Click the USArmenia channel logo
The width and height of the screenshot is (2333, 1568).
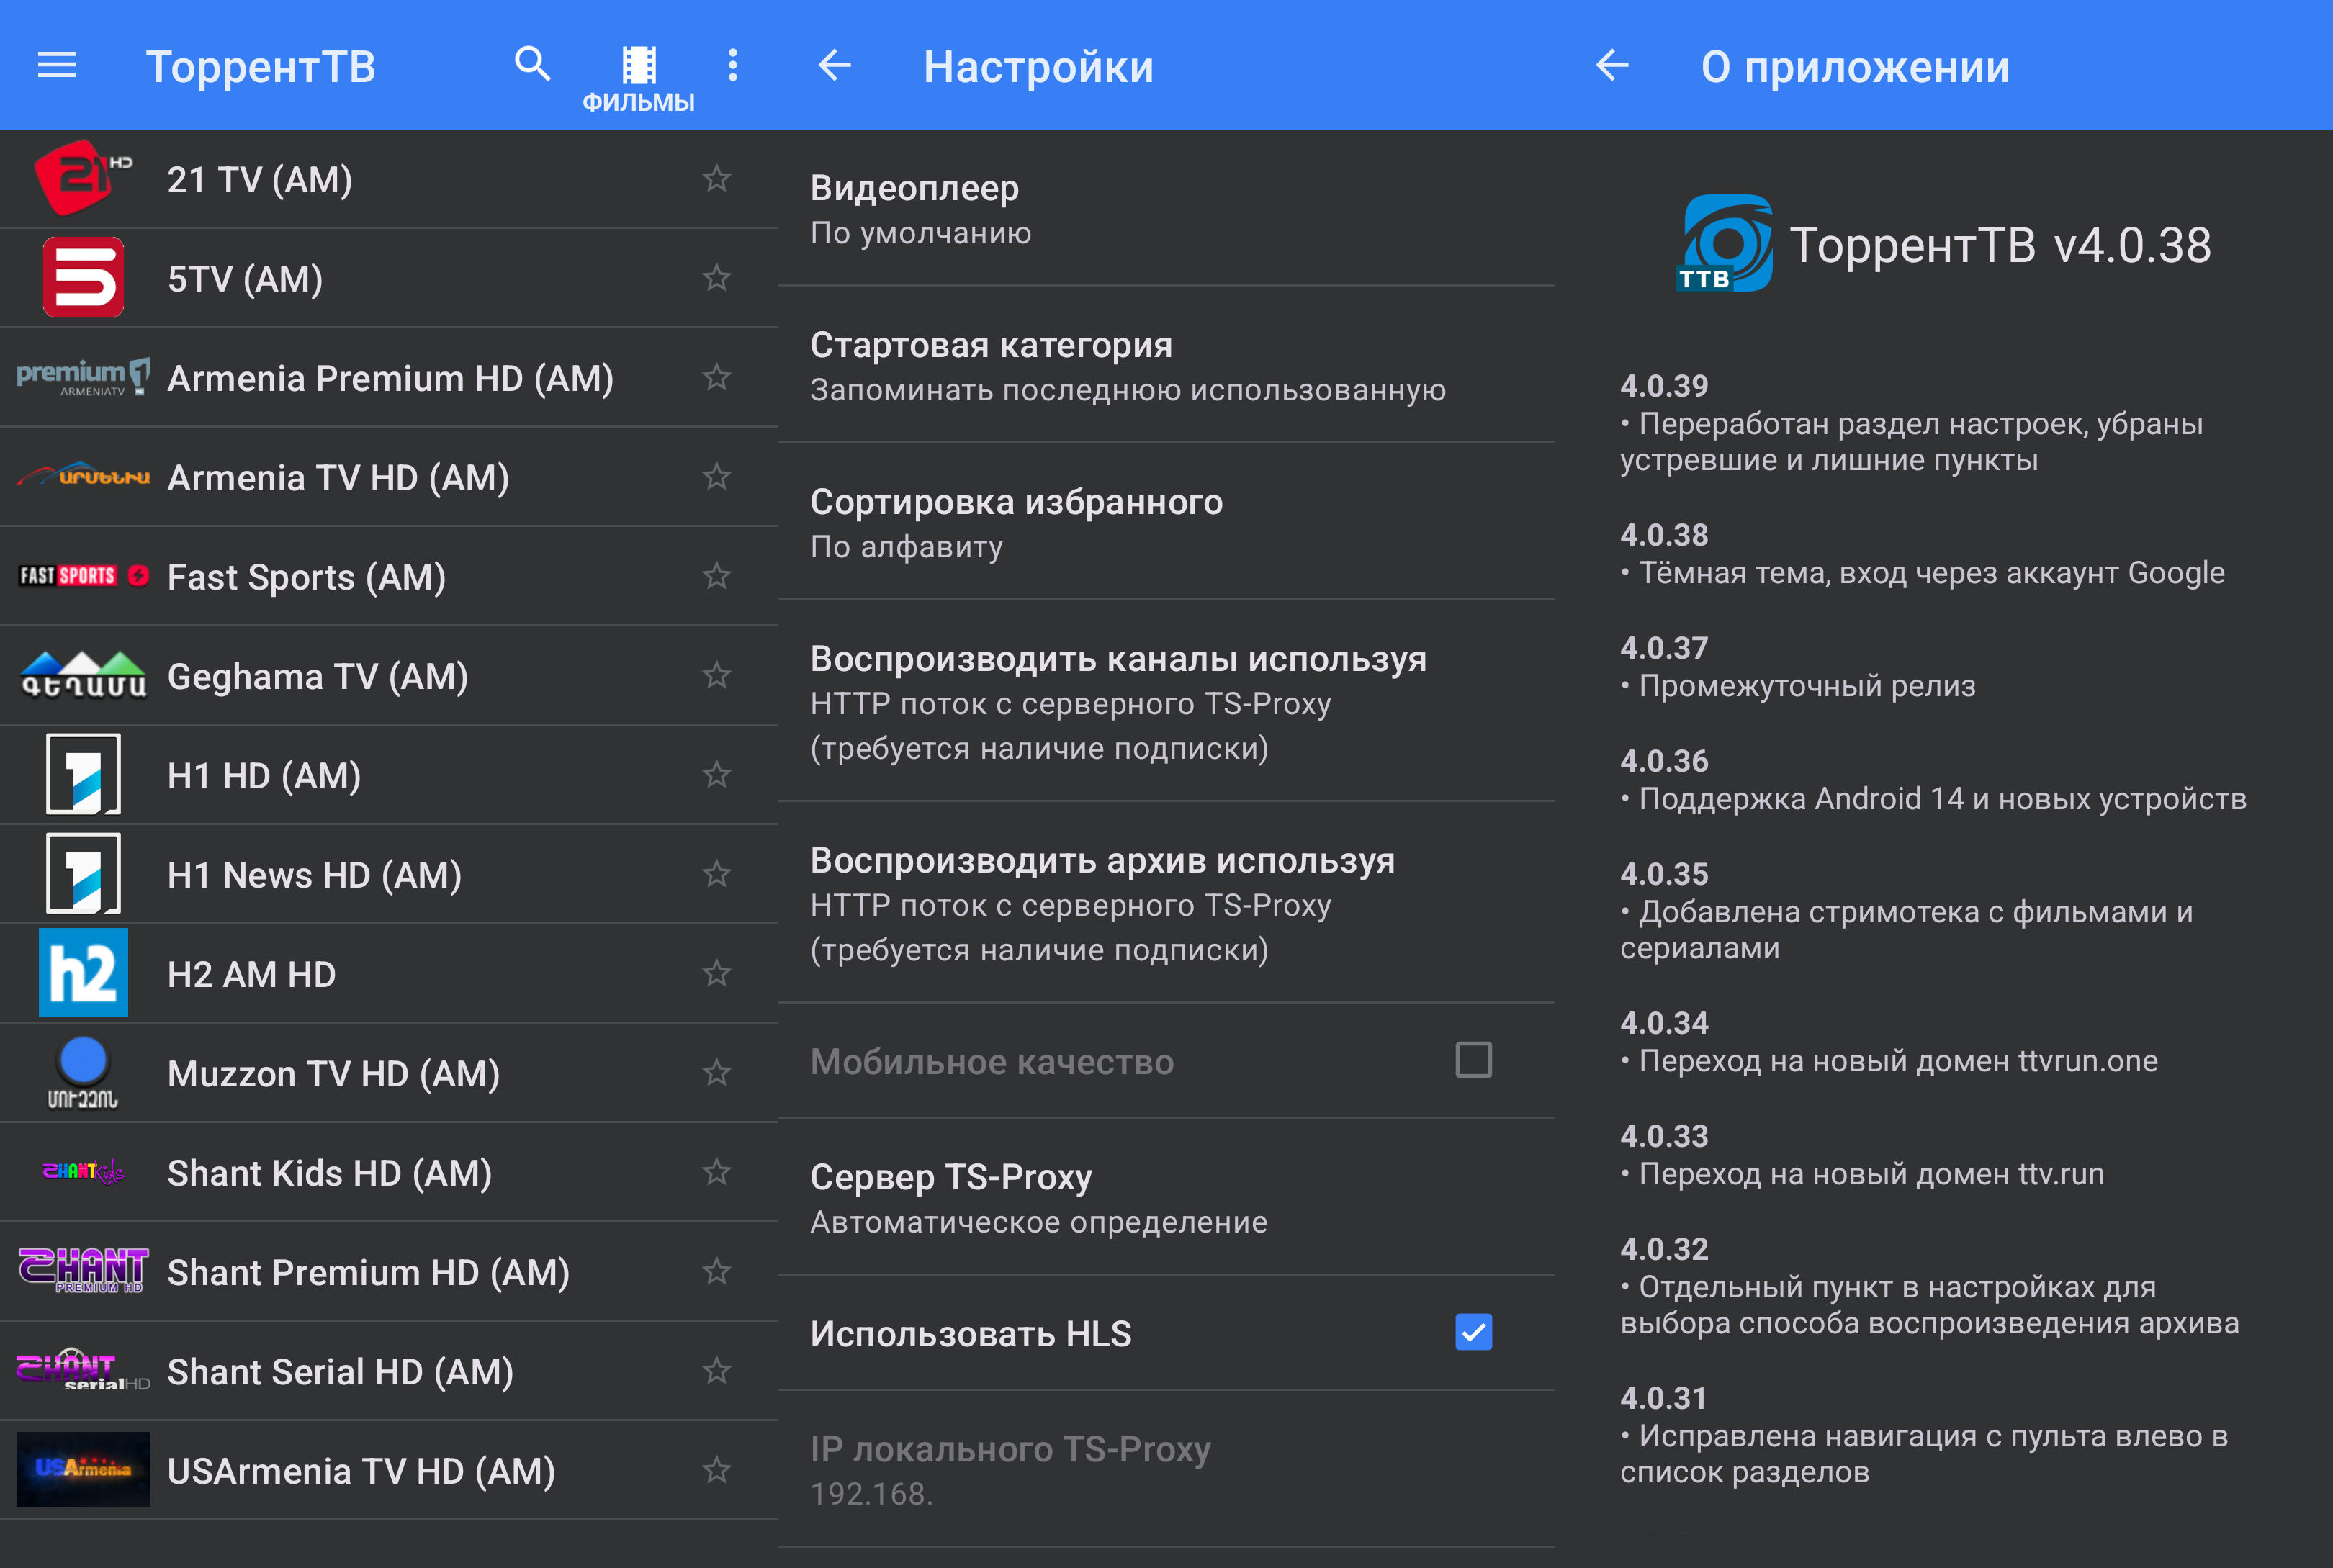coord(83,1469)
